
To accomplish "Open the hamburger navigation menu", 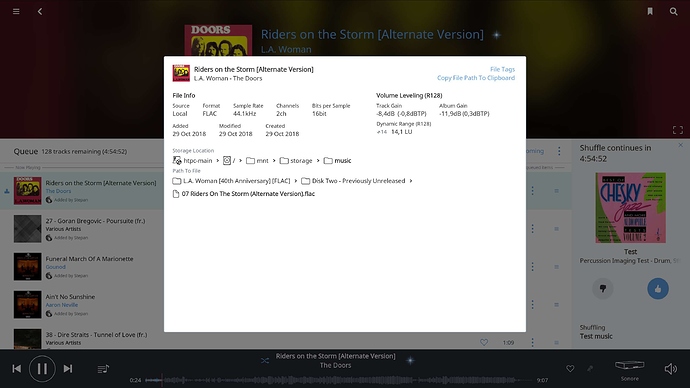I will [x=16, y=11].
